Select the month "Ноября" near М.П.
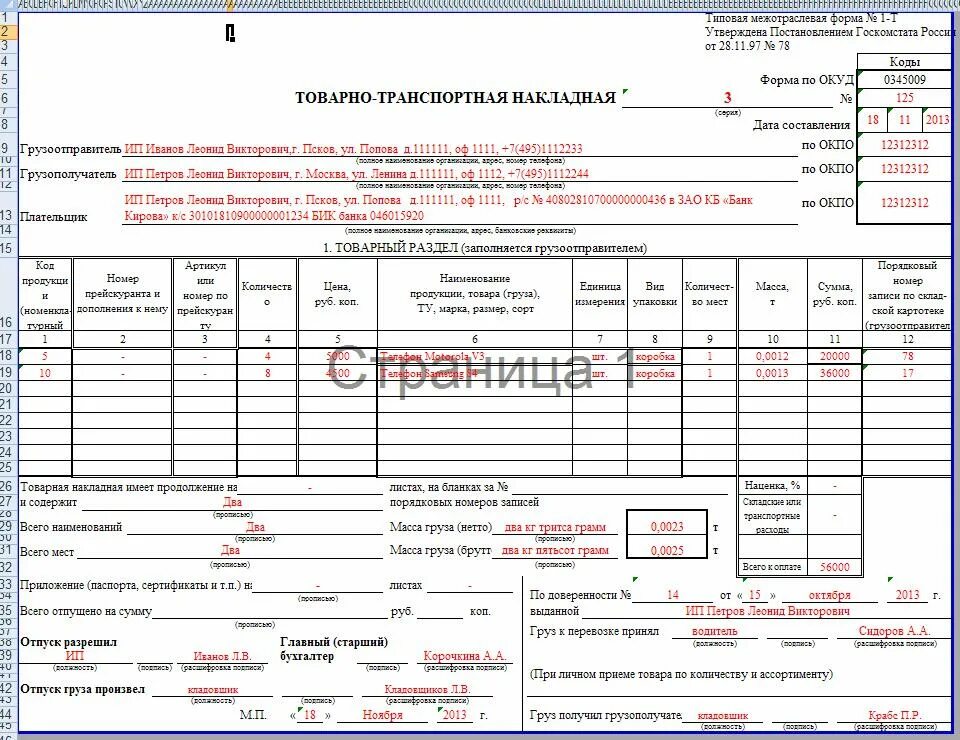960x740 pixels. (383, 715)
